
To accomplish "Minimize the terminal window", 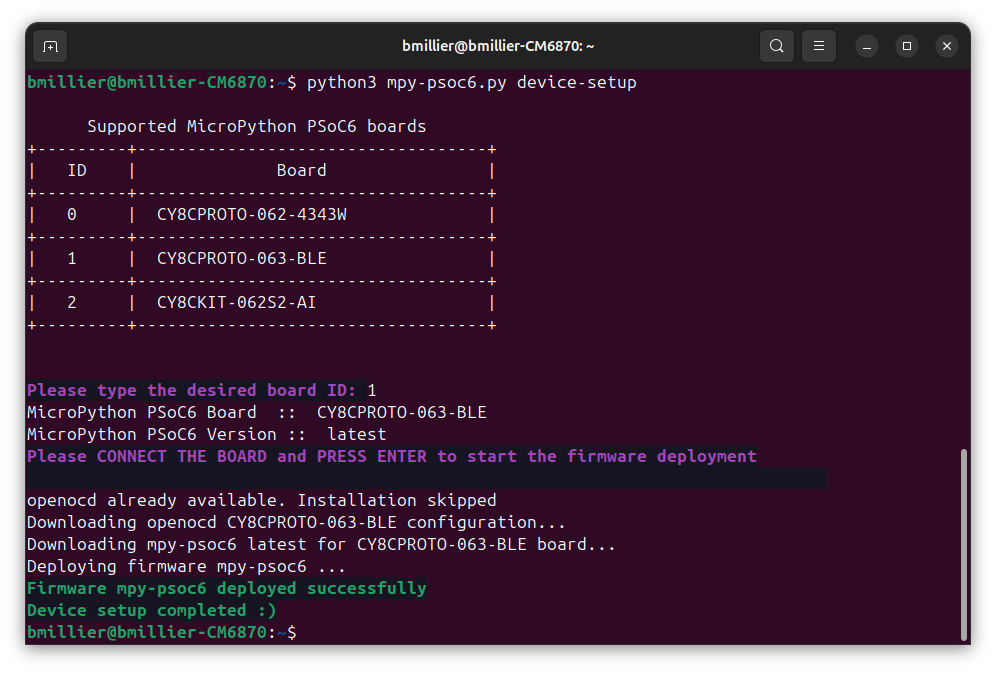I will pos(866,46).
